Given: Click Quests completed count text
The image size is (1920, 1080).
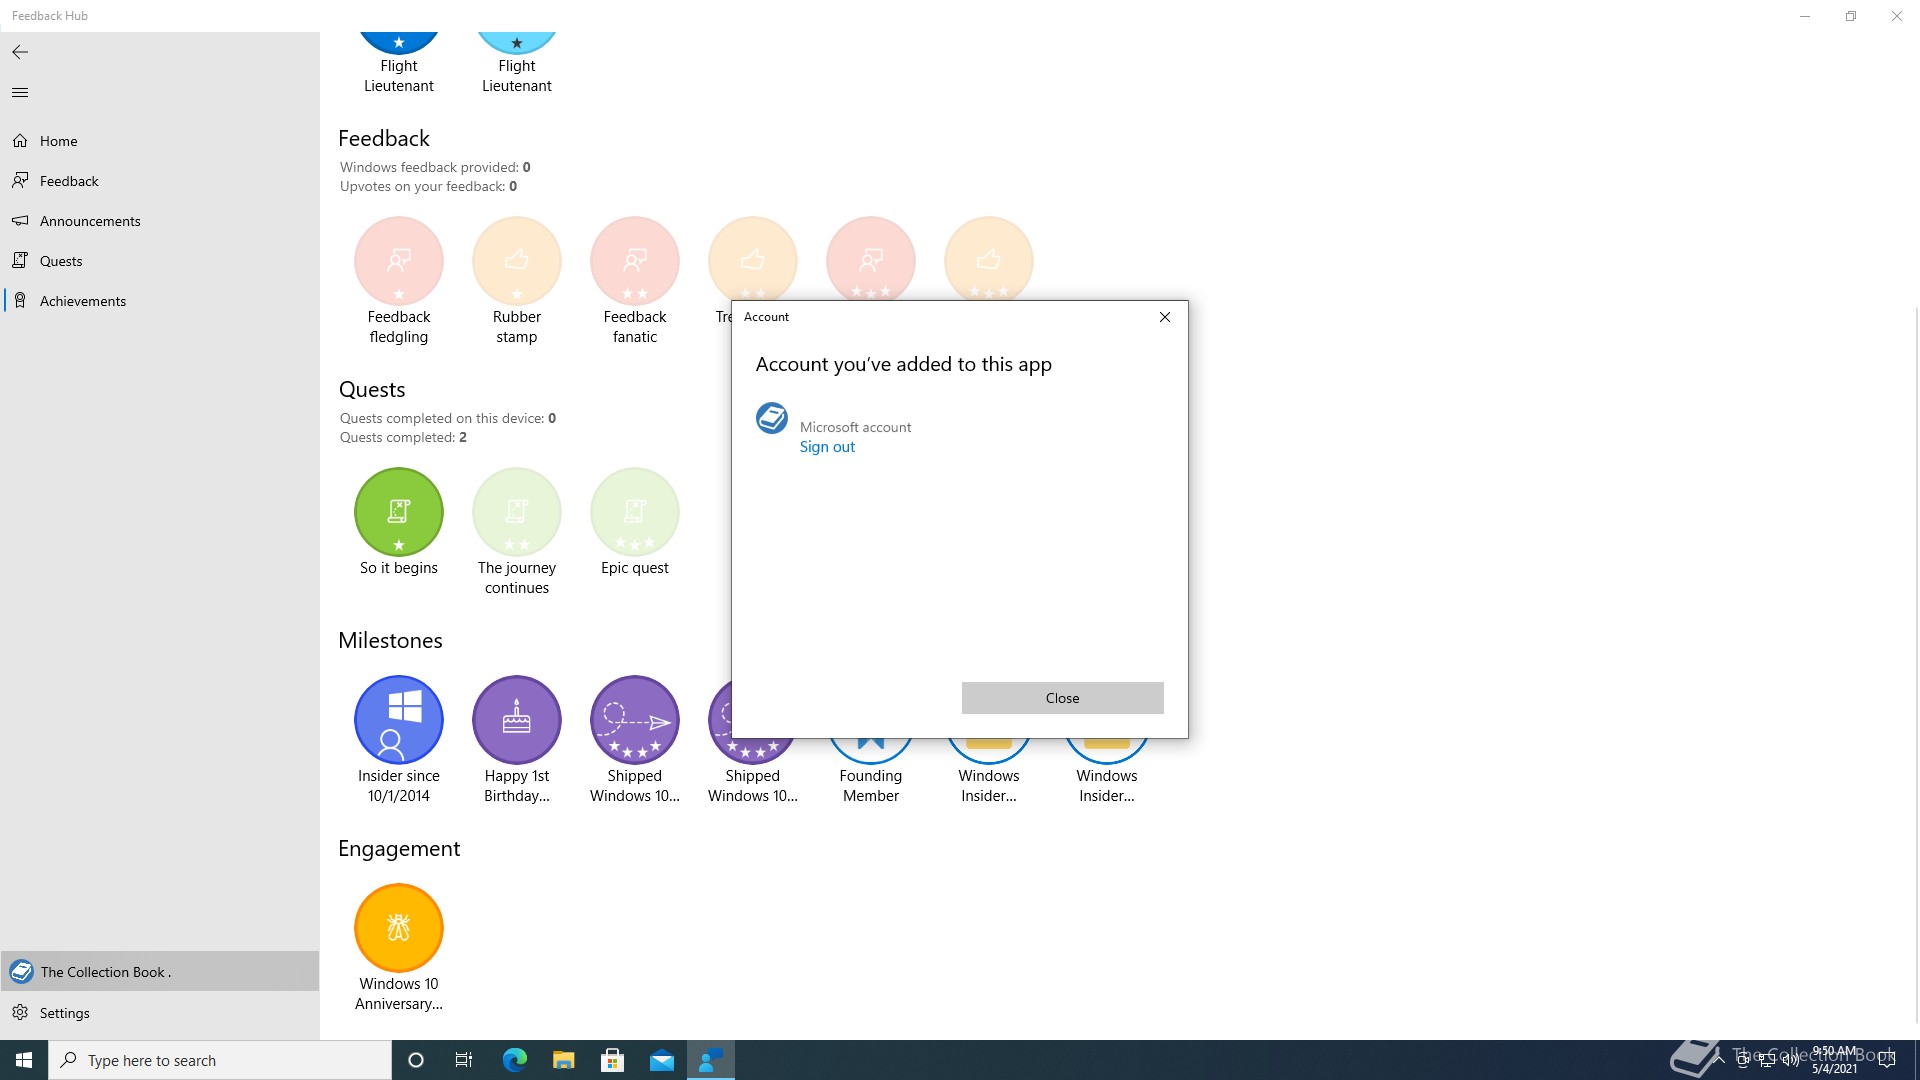Looking at the screenshot, I should tap(403, 437).
